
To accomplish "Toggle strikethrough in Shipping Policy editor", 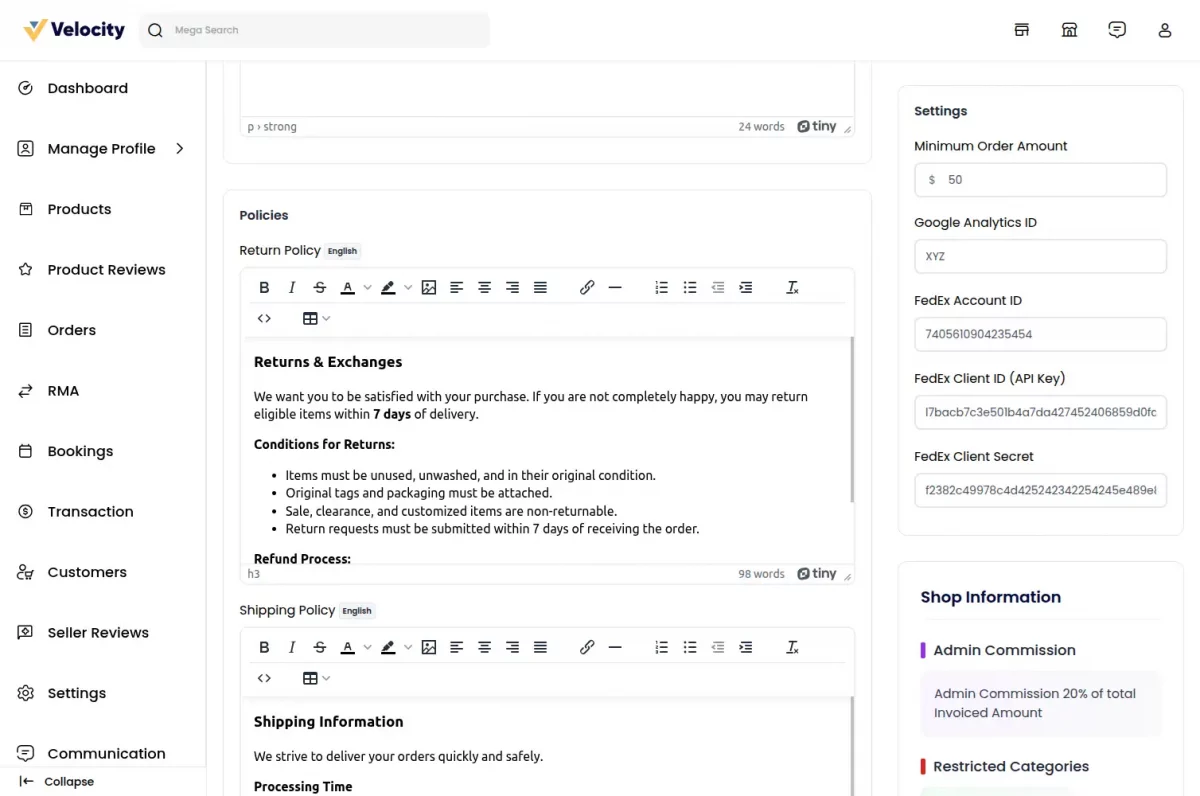I will [x=320, y=647].
